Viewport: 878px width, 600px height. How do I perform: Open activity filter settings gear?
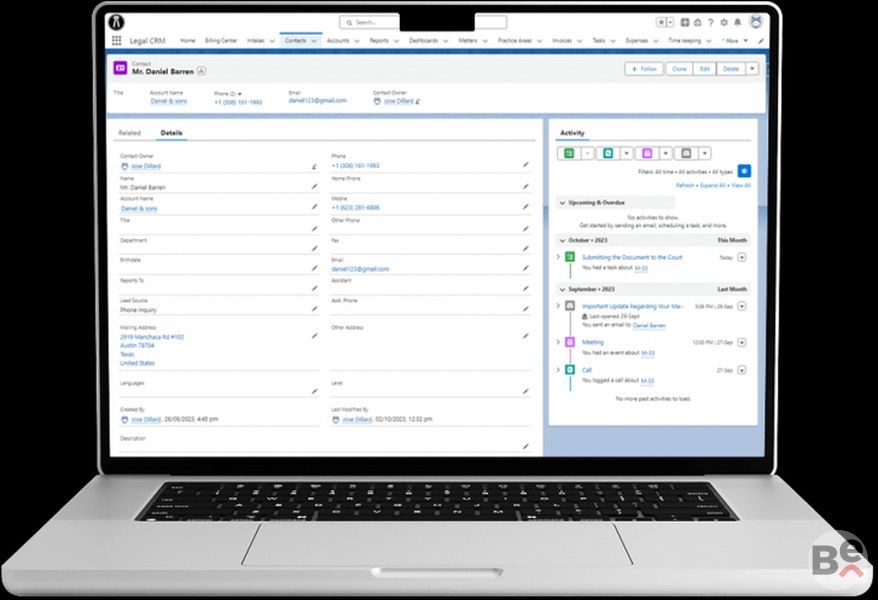tap(744, 171)
